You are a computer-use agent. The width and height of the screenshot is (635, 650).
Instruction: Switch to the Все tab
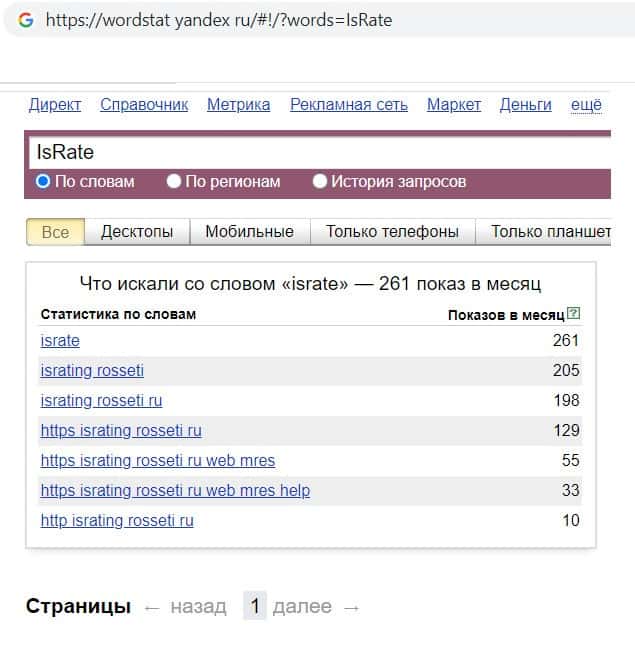(55, 232)
